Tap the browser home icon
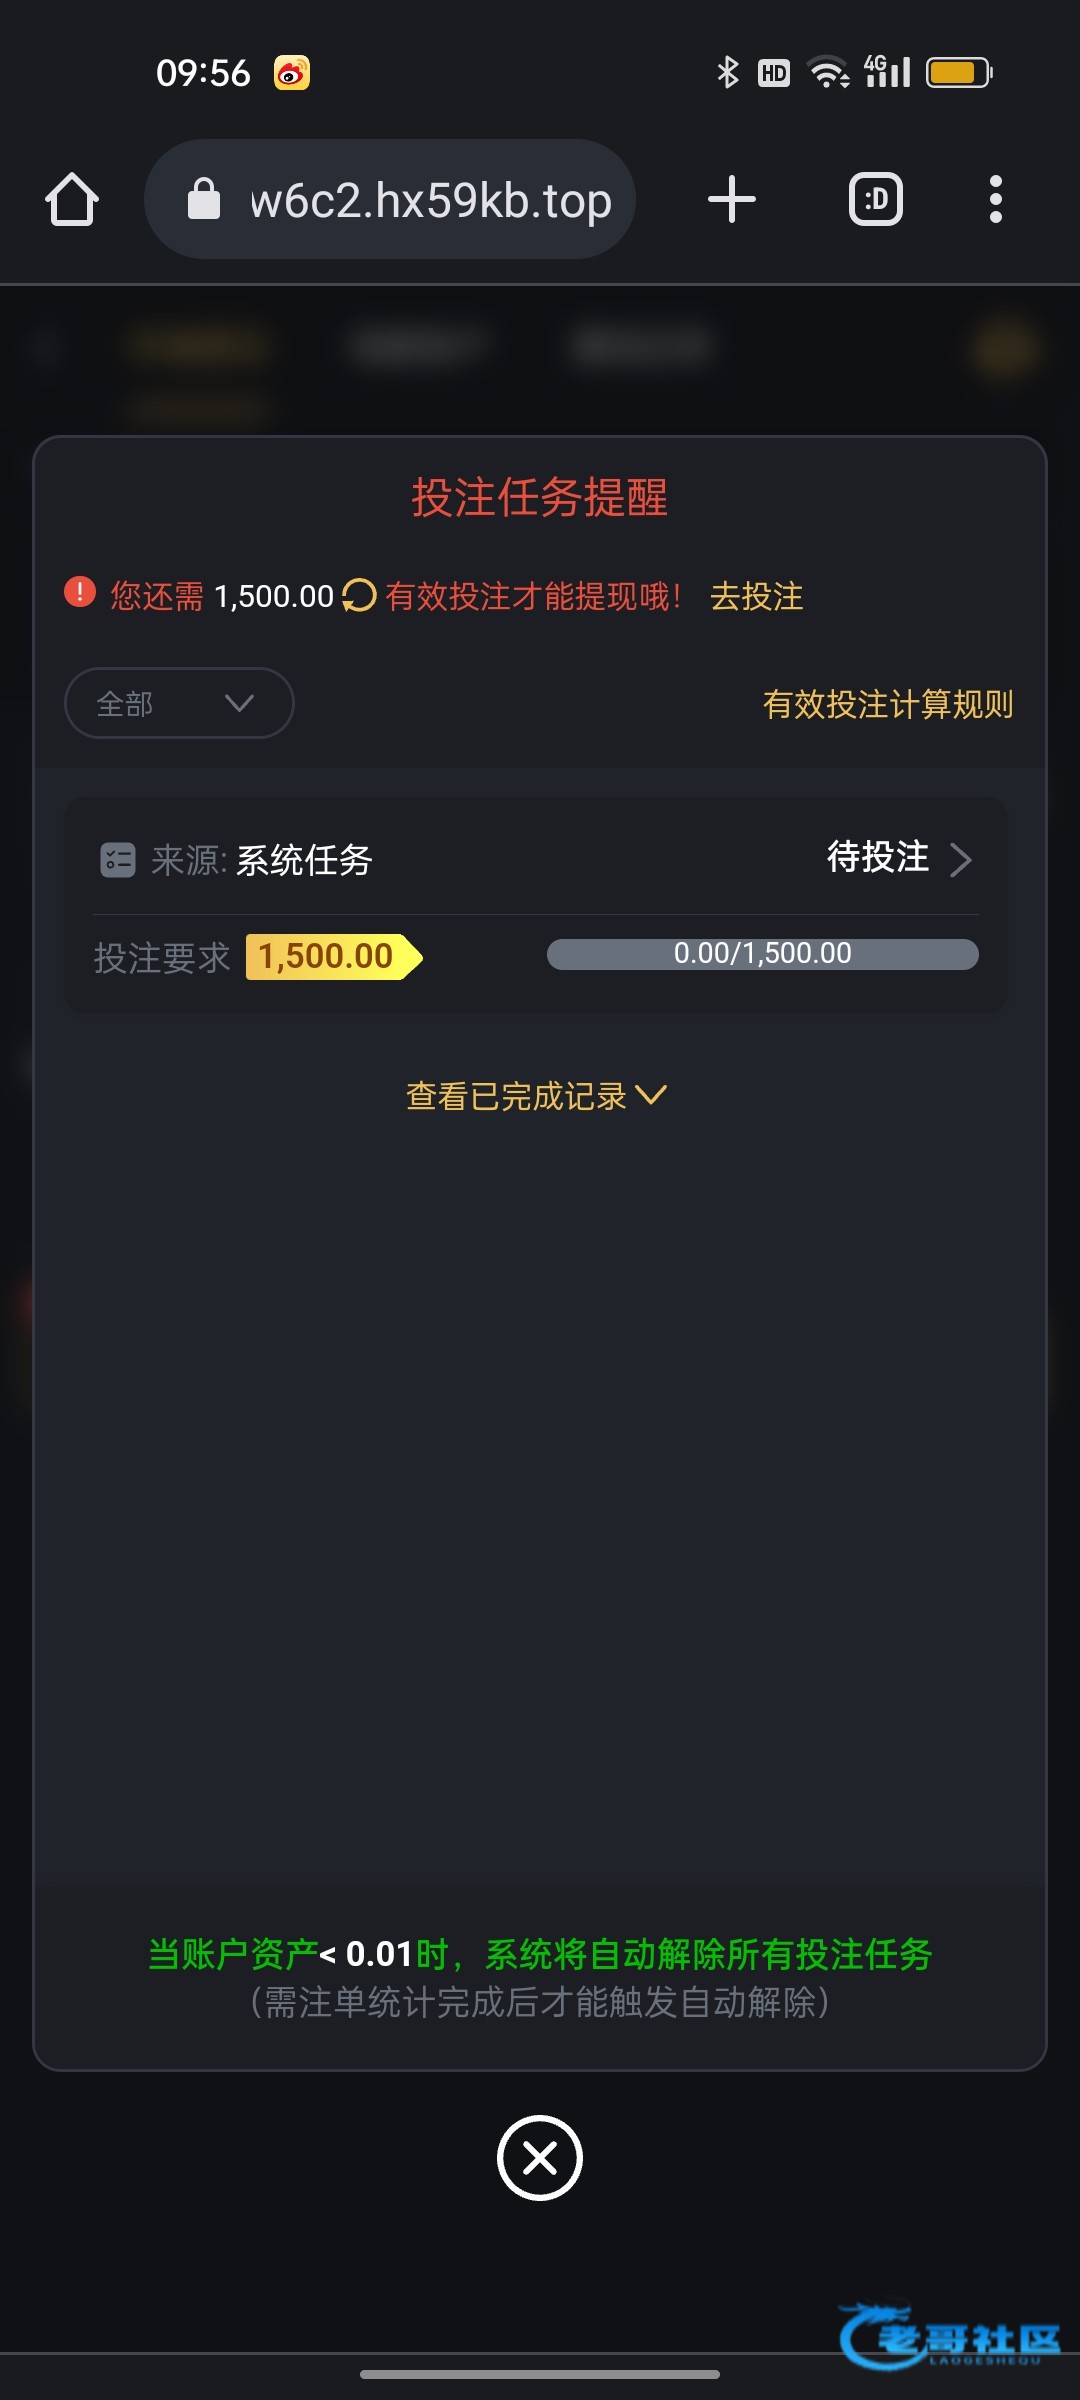This screenshot has width=1080, height=2400. click(x=72, y=200)
